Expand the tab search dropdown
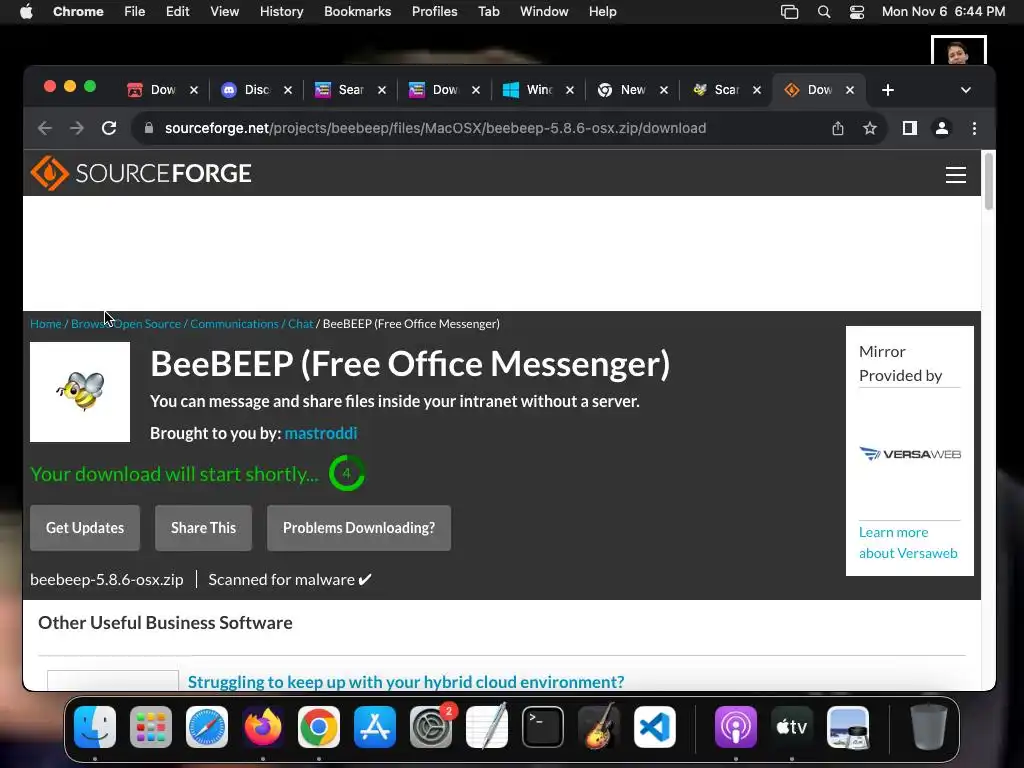The width and height of the screenshot is (1024, 768). (x=965, y=90)
